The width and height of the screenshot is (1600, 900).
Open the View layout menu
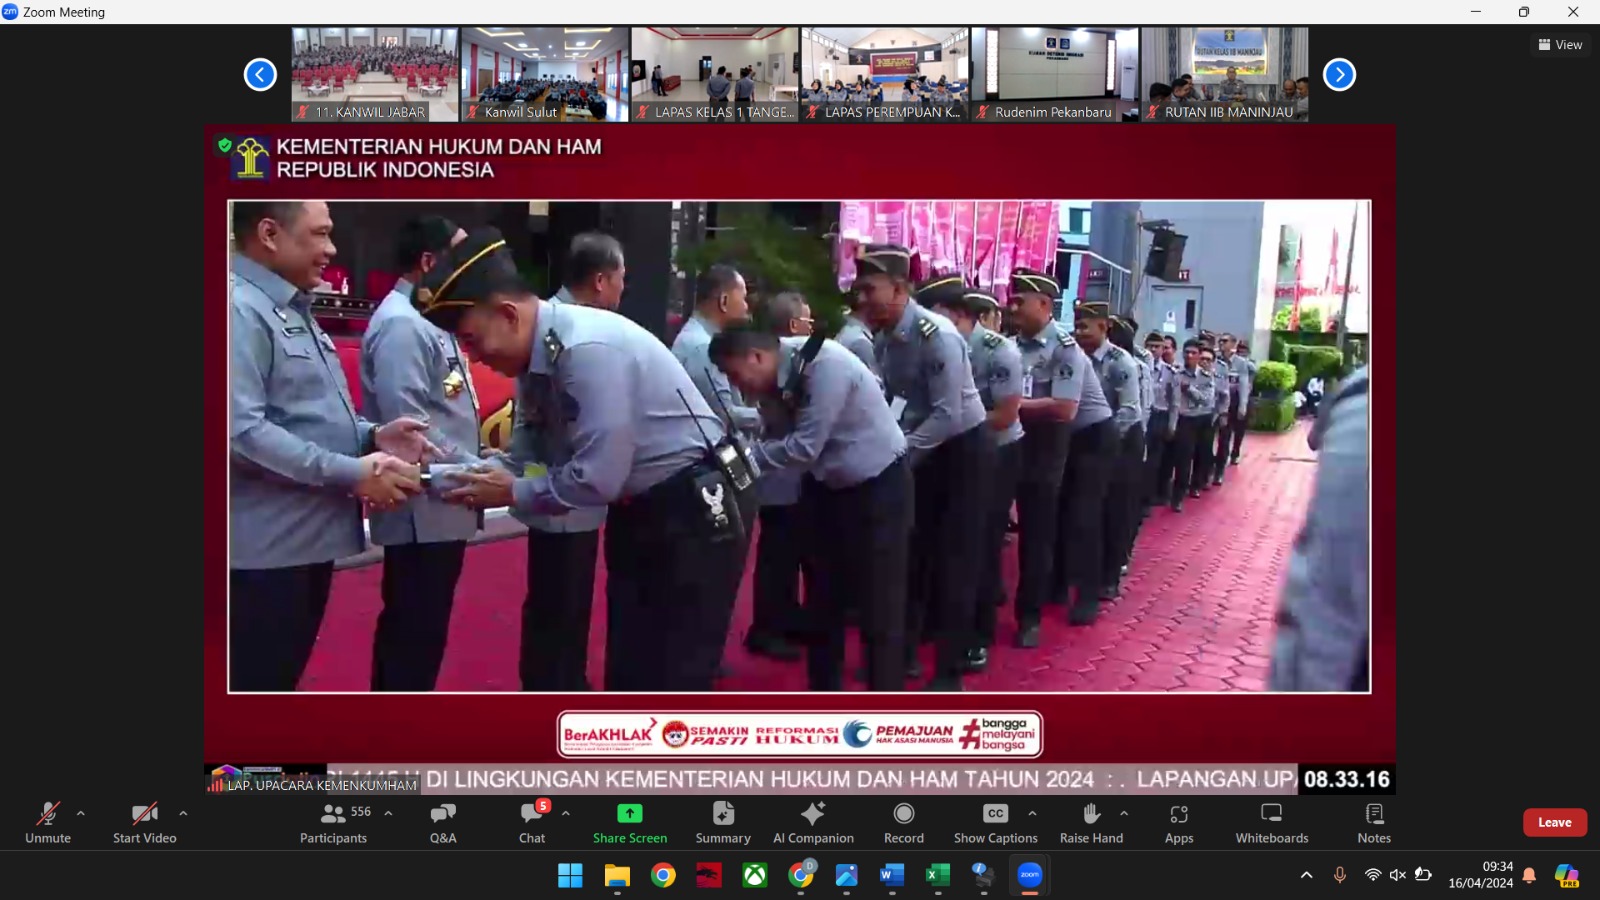(x=1560, y=45)
